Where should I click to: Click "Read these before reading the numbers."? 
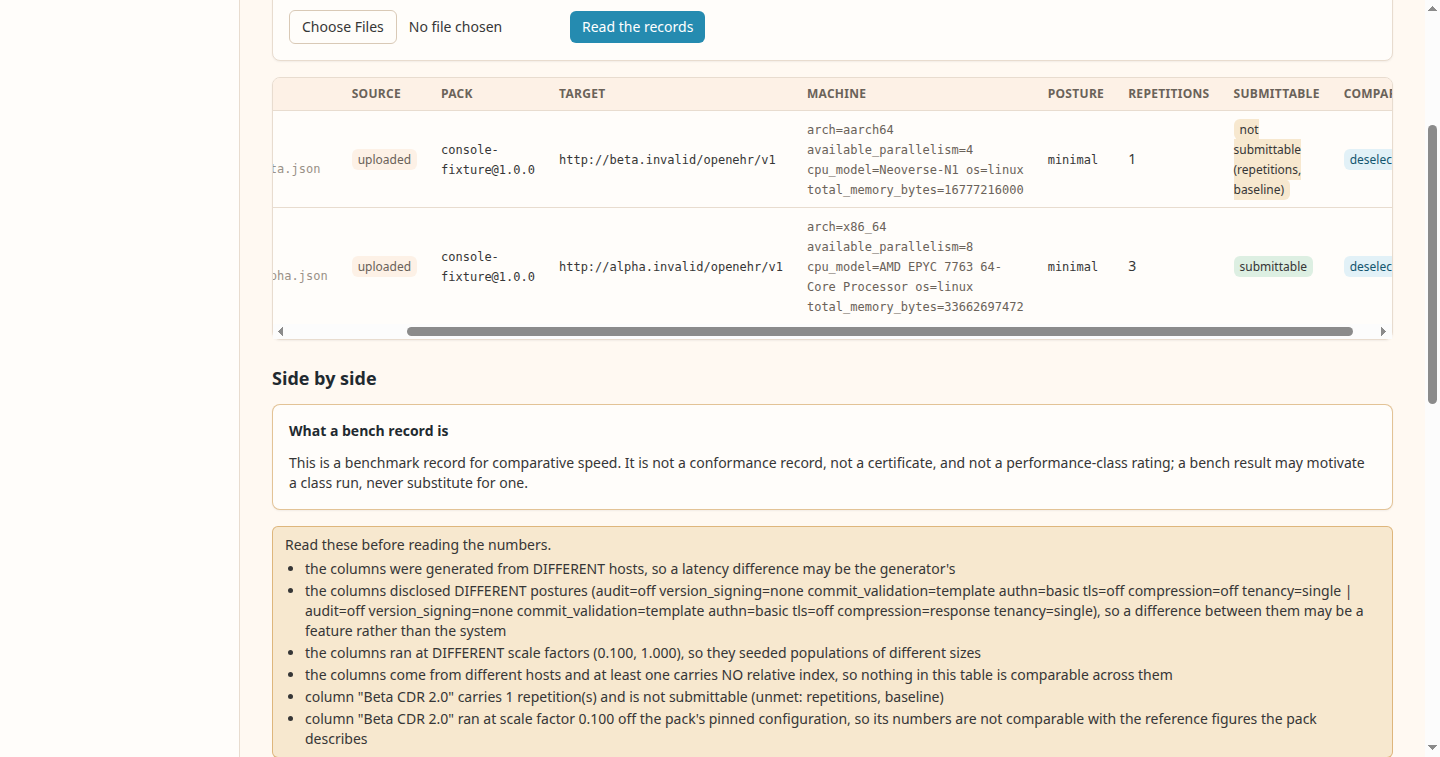pos(418,545)
